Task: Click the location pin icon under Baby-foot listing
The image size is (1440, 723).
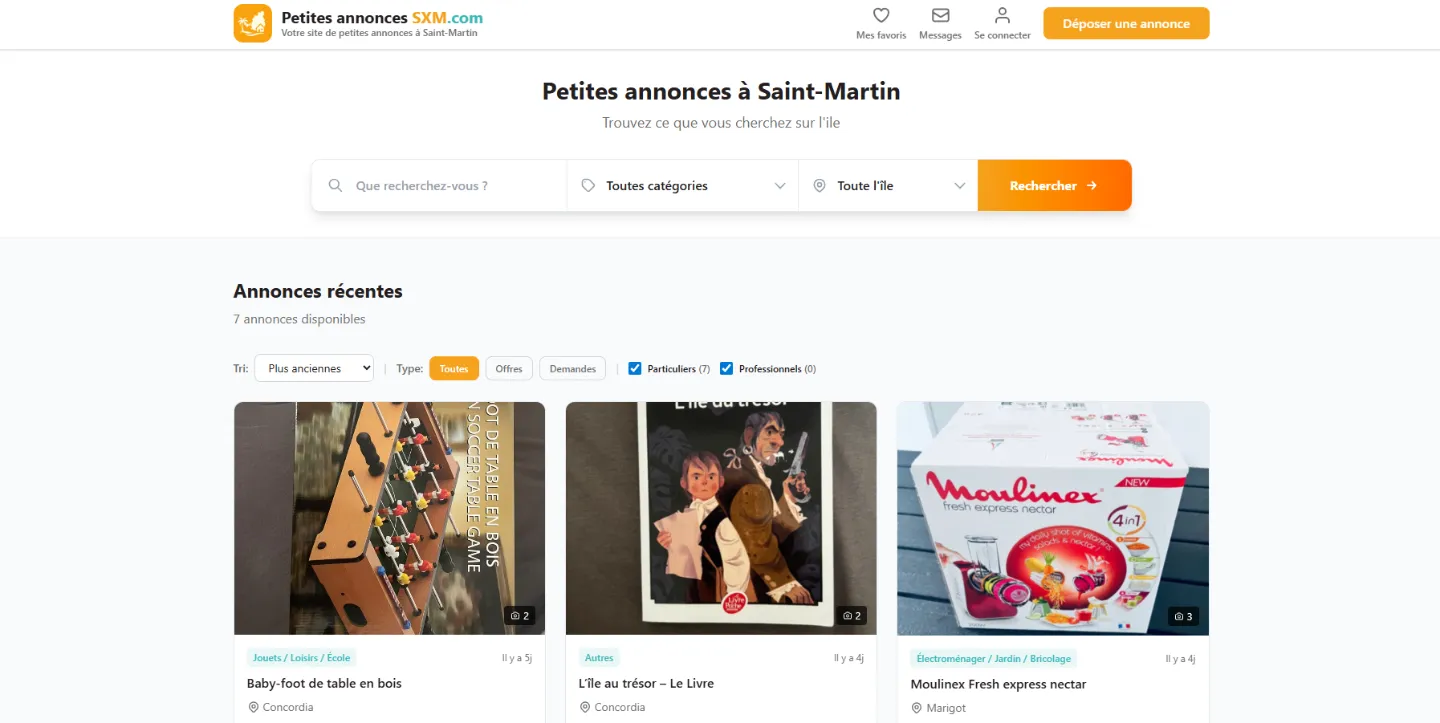Action: pos(252,707)
